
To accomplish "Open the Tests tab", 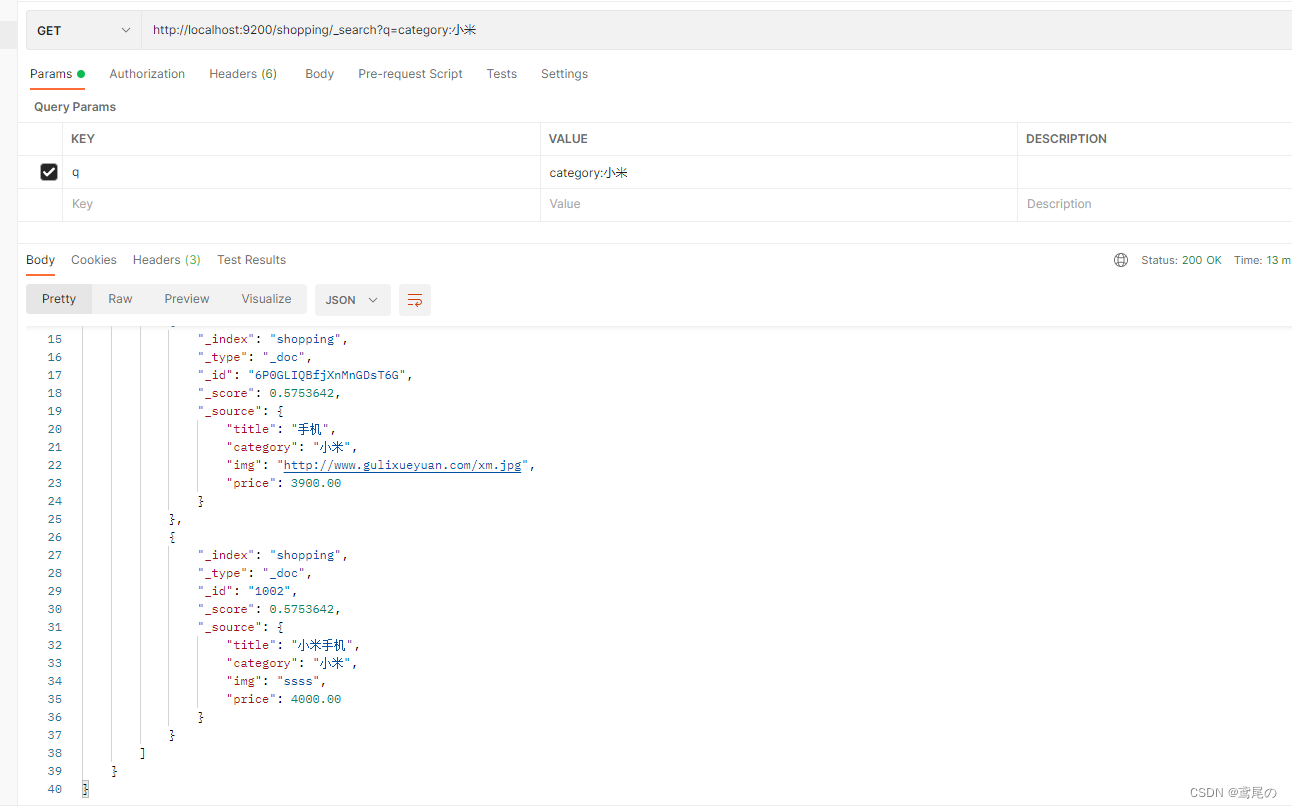I will [501, 74].
